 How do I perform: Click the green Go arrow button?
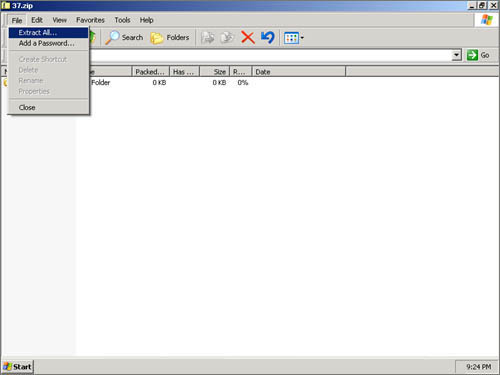click(478, 55)
